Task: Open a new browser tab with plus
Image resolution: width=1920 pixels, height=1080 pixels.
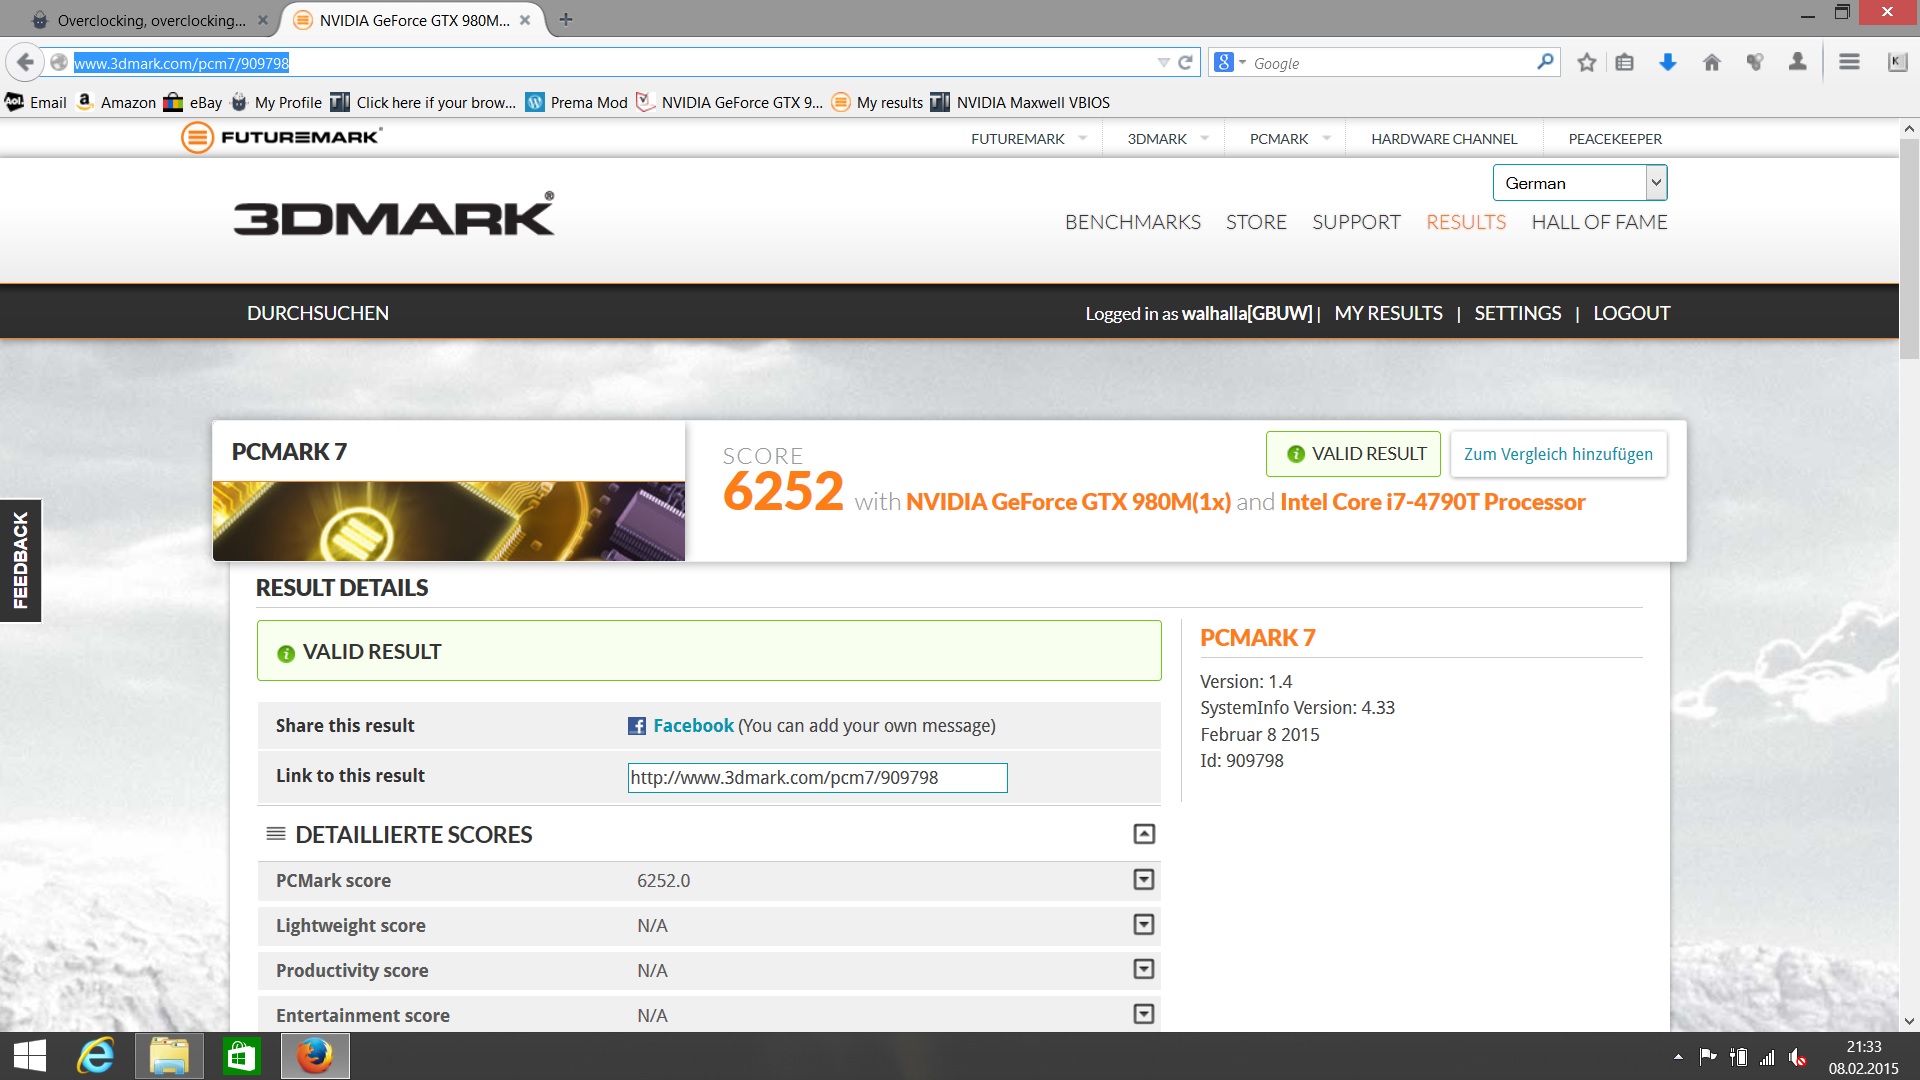Action: 566,19
